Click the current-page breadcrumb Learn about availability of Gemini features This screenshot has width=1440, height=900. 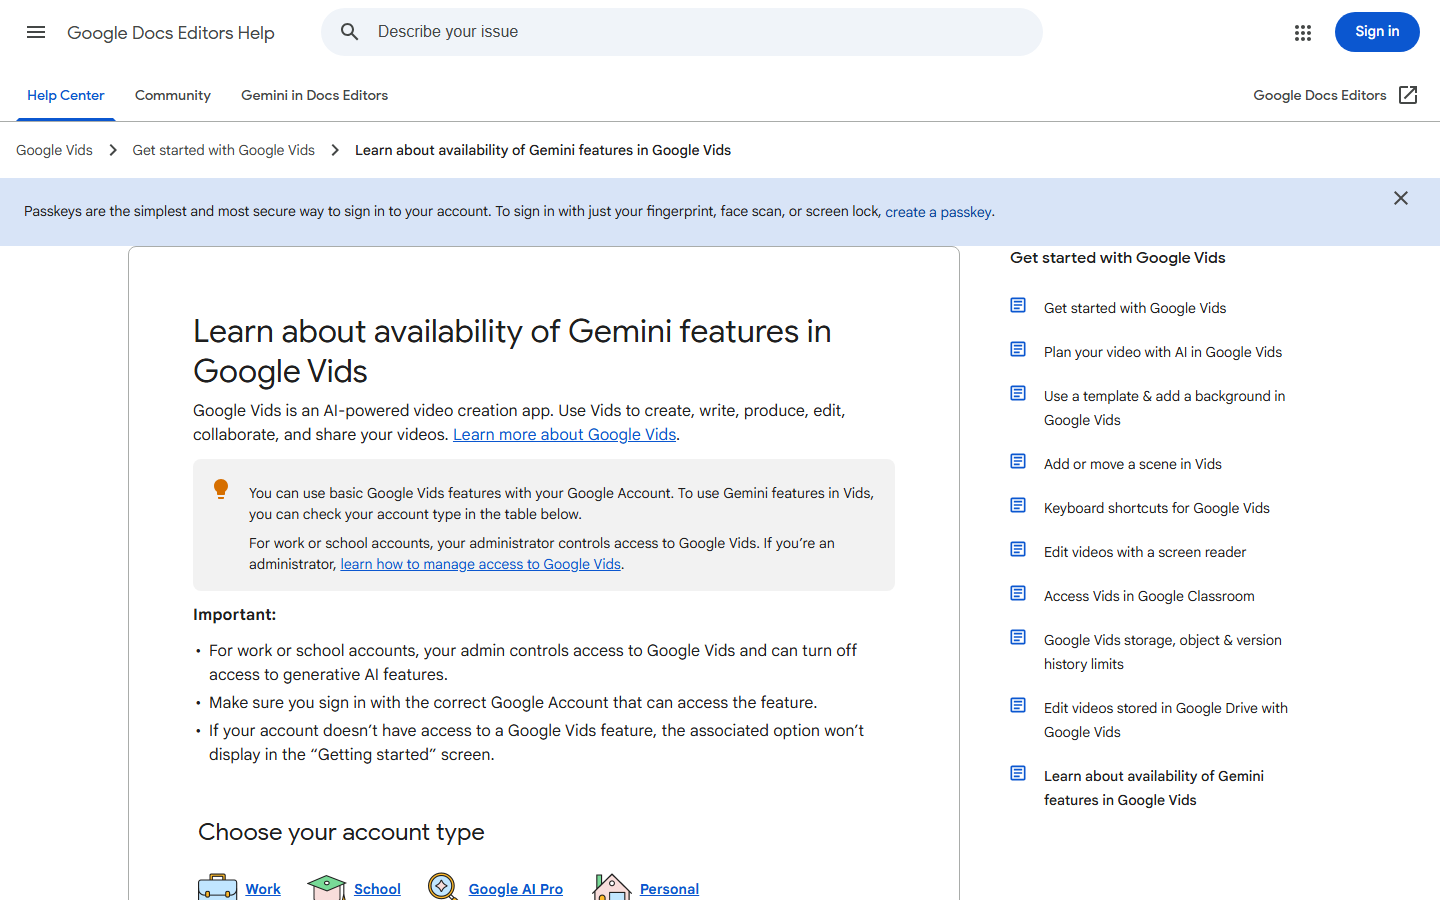pos(543,150)
